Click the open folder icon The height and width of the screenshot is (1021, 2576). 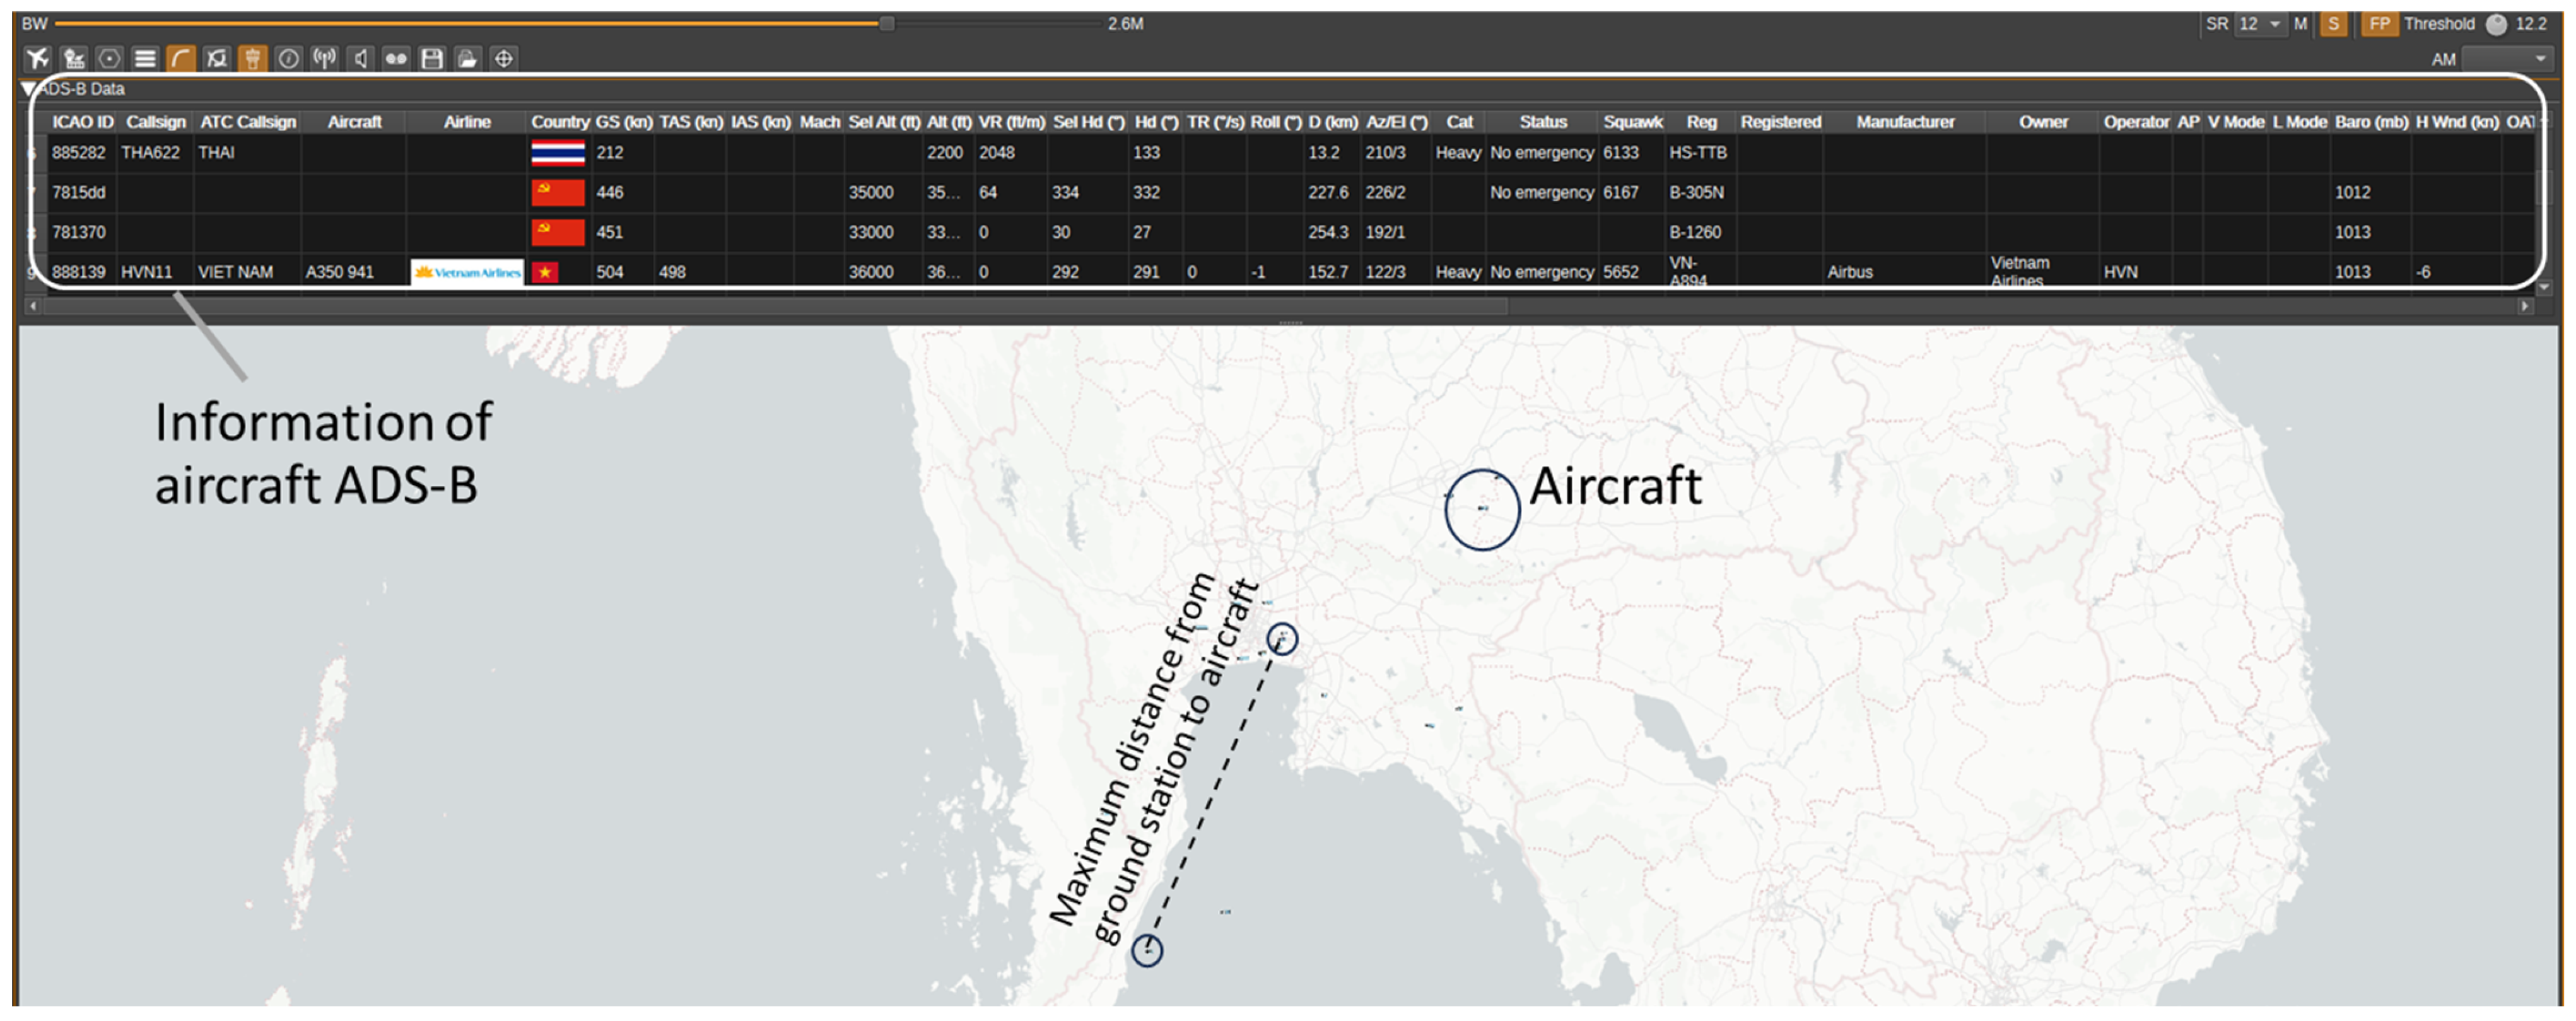467,59
